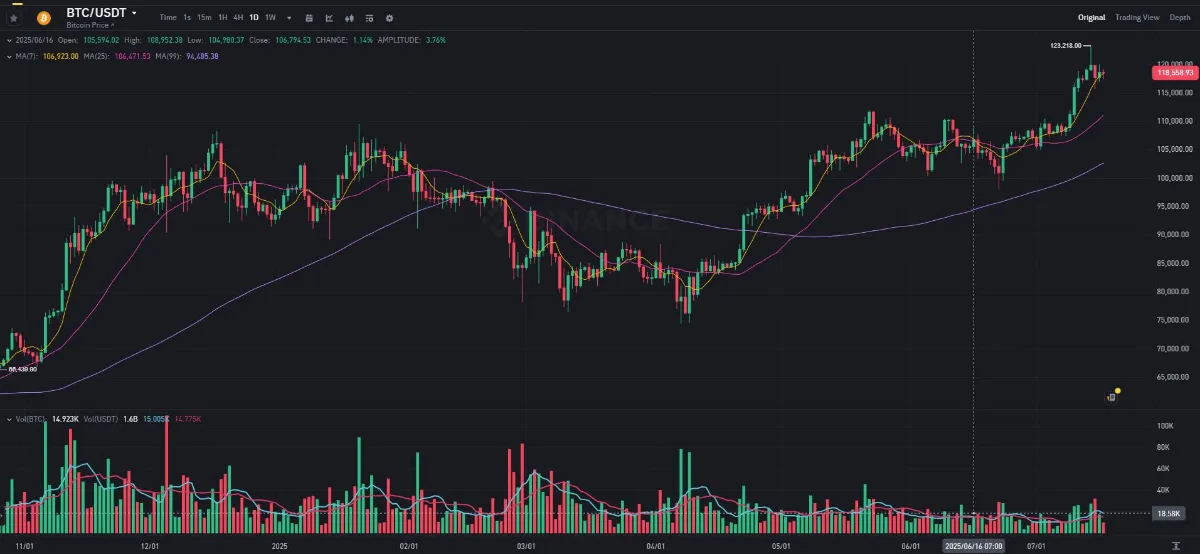Collapse the Vol(BTC) indicator chevron
Image resolution: width=1200 pixels, height=554 pixels.
point(8,418)
